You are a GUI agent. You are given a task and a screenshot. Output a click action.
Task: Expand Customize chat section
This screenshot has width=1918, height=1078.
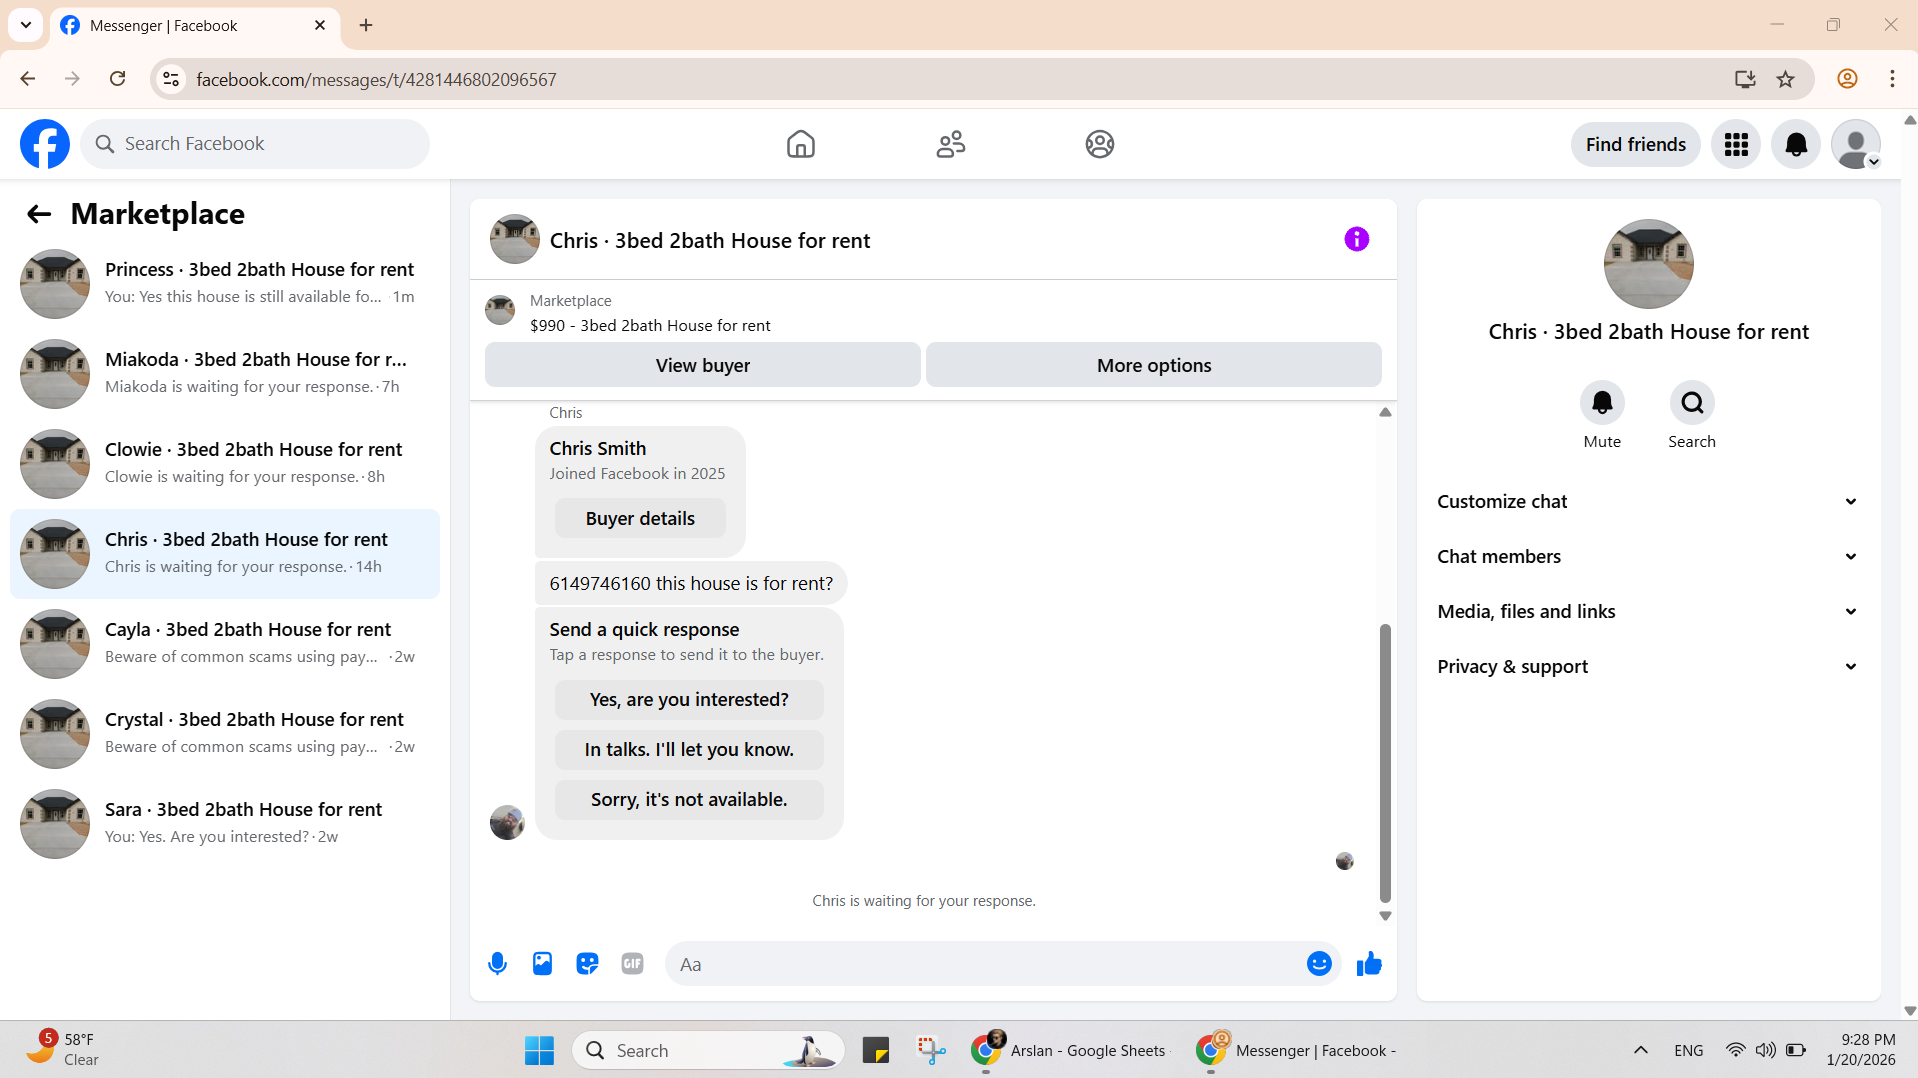1648,502
